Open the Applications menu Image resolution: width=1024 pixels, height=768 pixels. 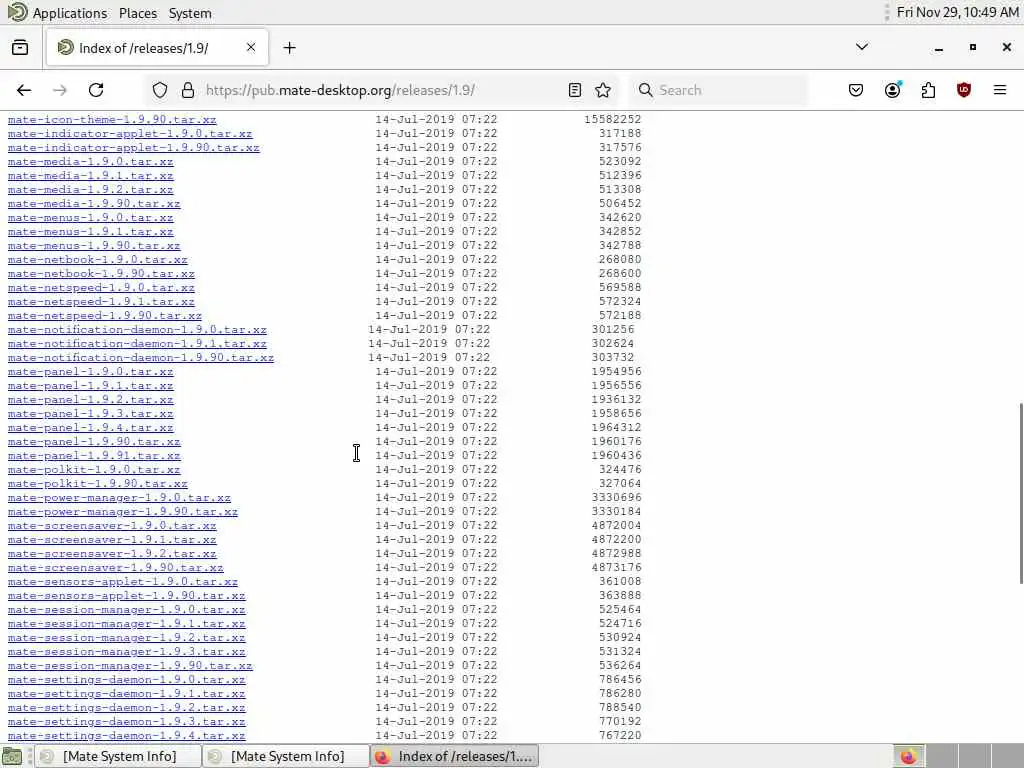[x=69, y=13]
